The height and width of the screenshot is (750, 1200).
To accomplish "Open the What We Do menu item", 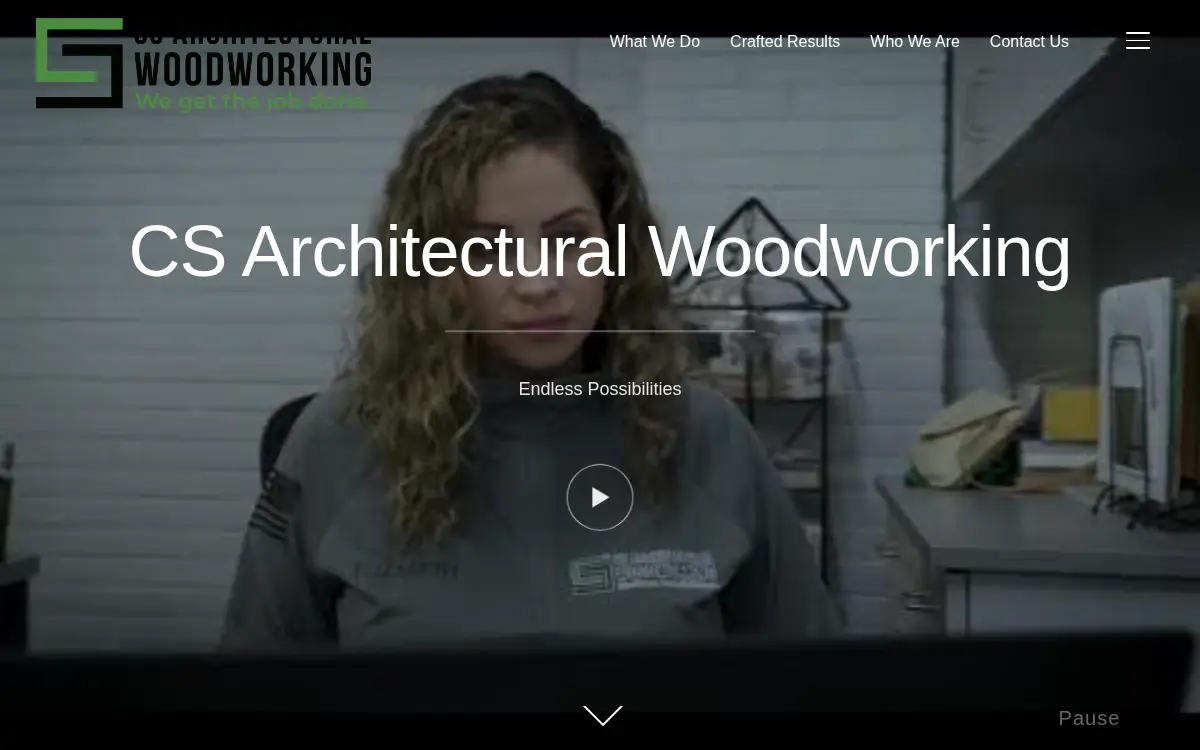I will [655, 42].
